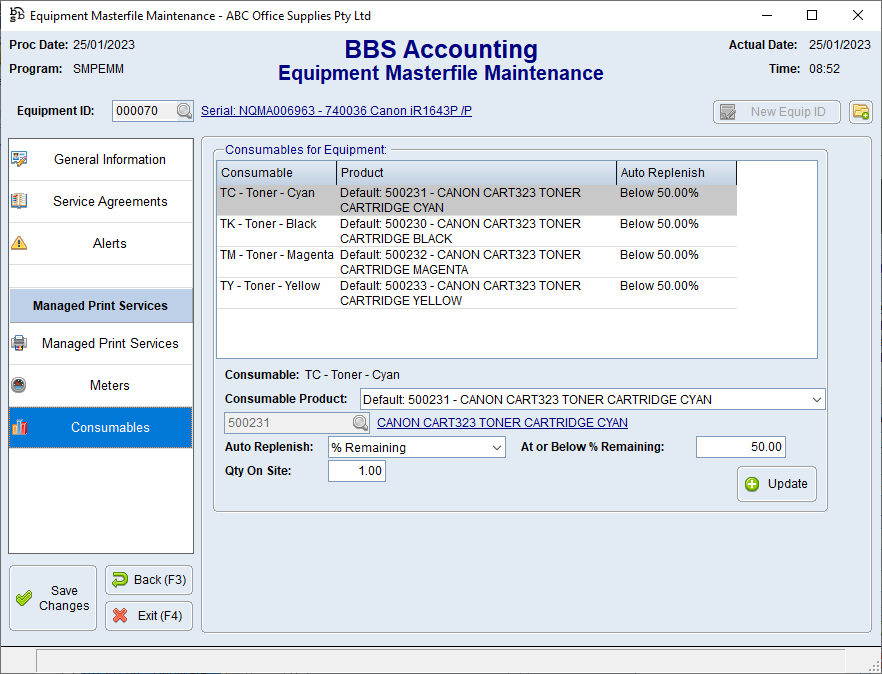This screenshot has height=674, width=882.
Task: Click Save Changes button
Action: click(x=53, y=598)
